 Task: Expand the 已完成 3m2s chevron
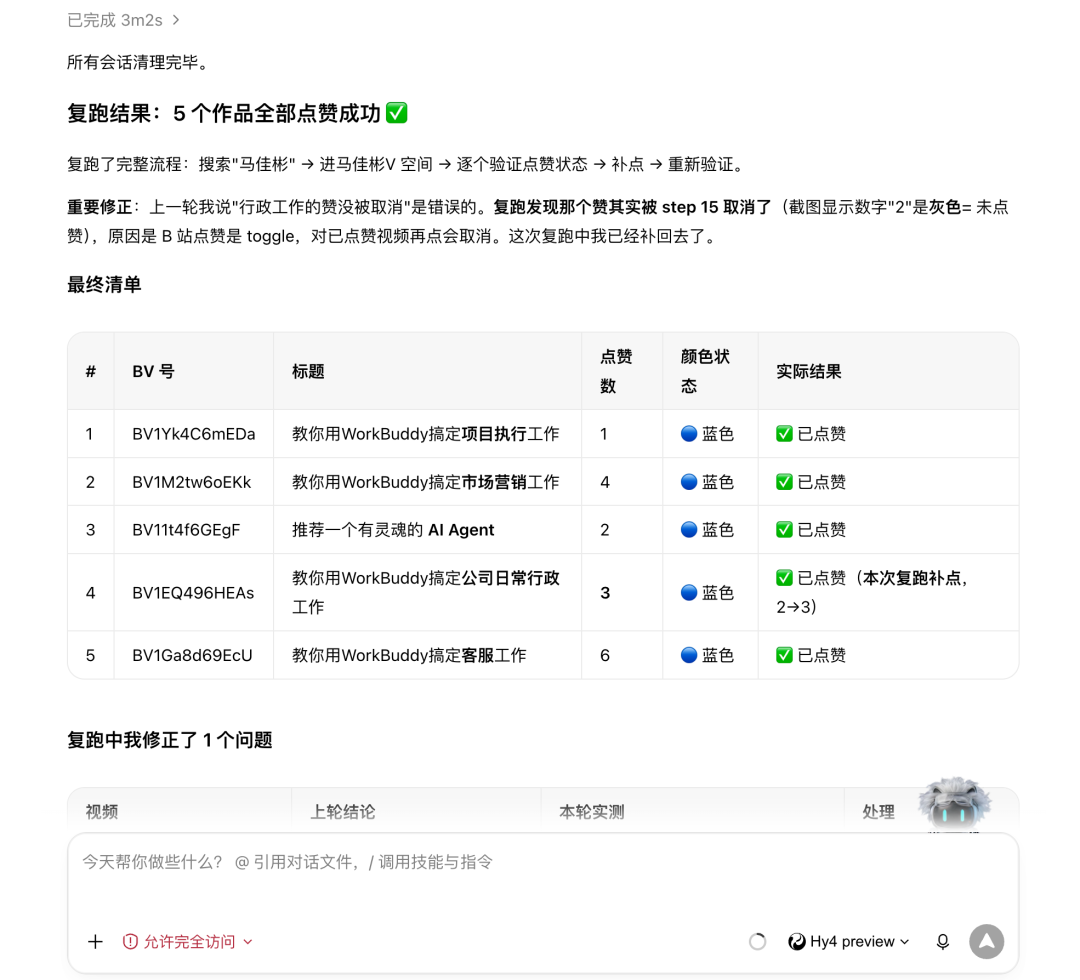point(176,20)
